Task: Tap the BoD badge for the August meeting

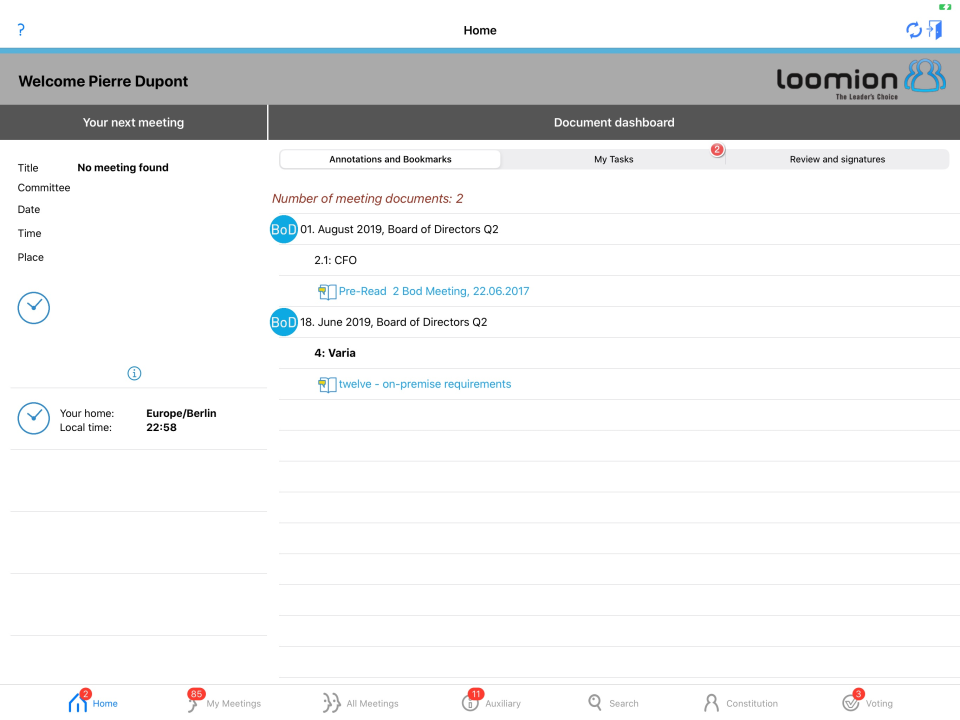Action: 283,229
